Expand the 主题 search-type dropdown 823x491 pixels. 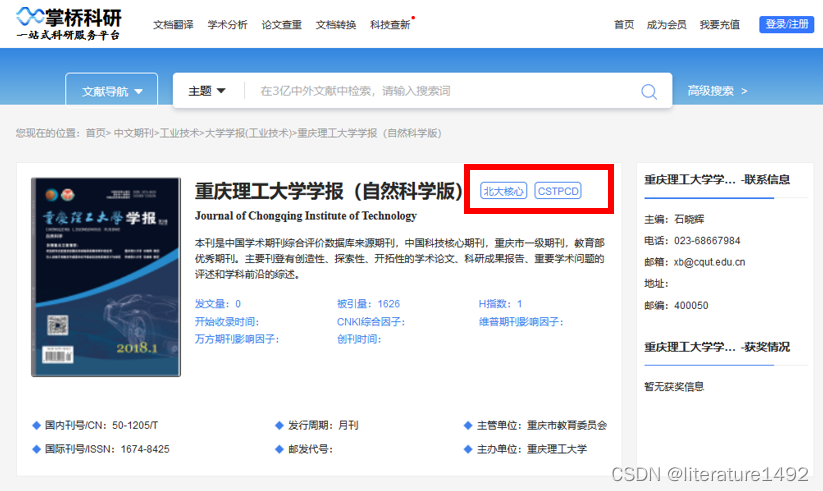[207, 91]
